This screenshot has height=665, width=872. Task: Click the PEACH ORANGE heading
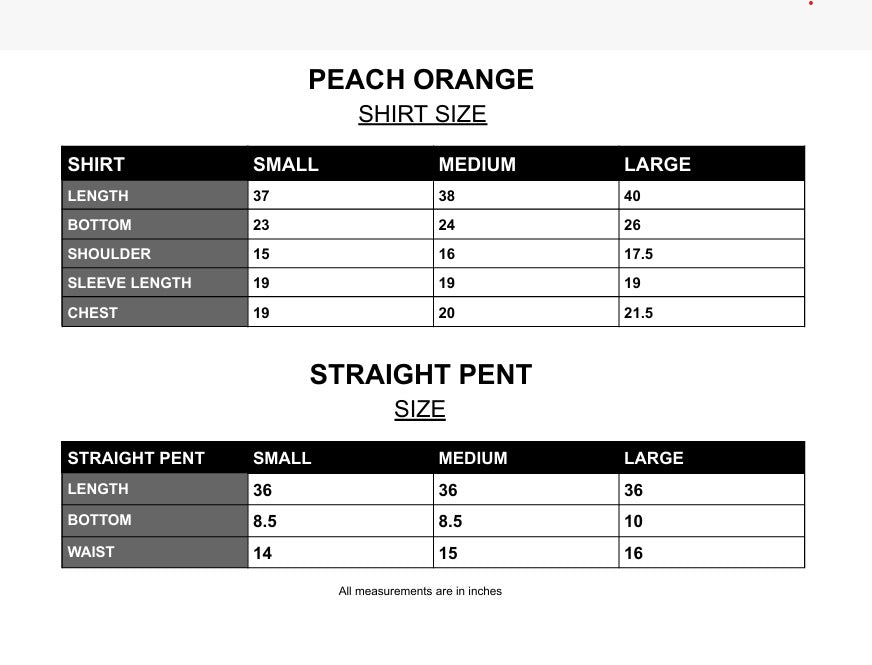click(x=421, y=80)
